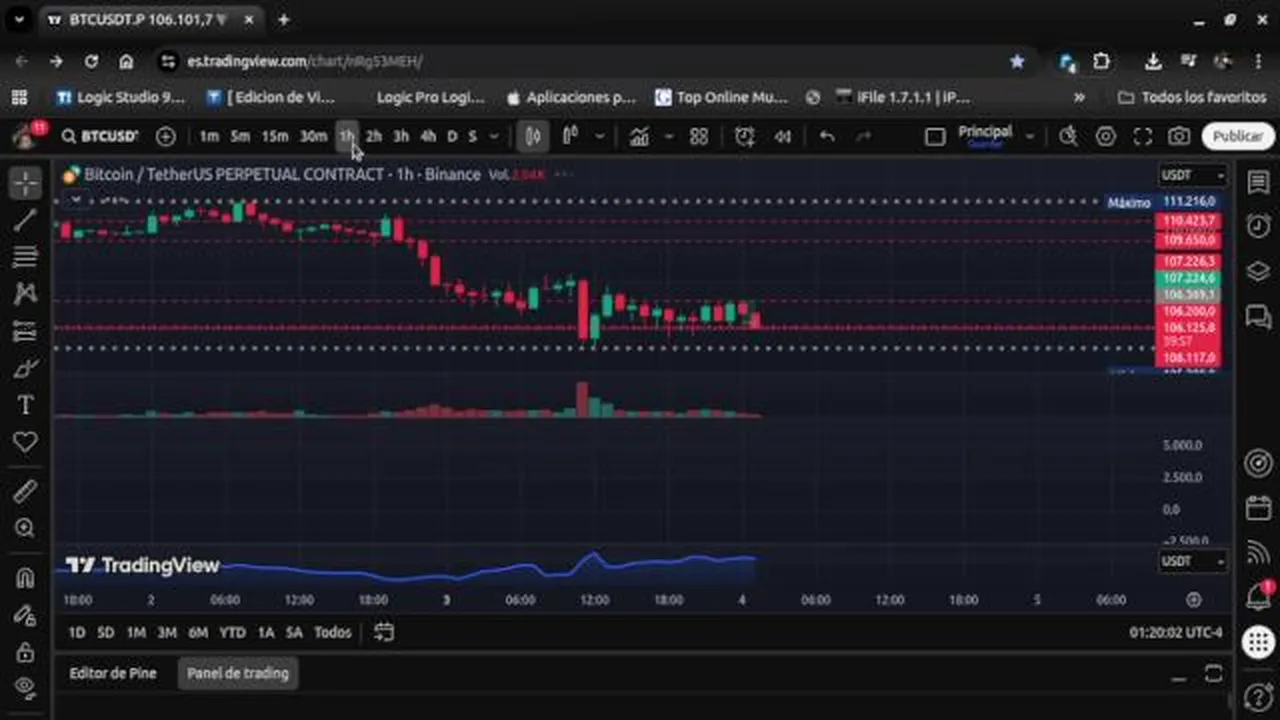Viewport: 1280px width, 720px height.
Task: Open the Logic Studio 9 bookmark
Action: (x=121, y=97)
